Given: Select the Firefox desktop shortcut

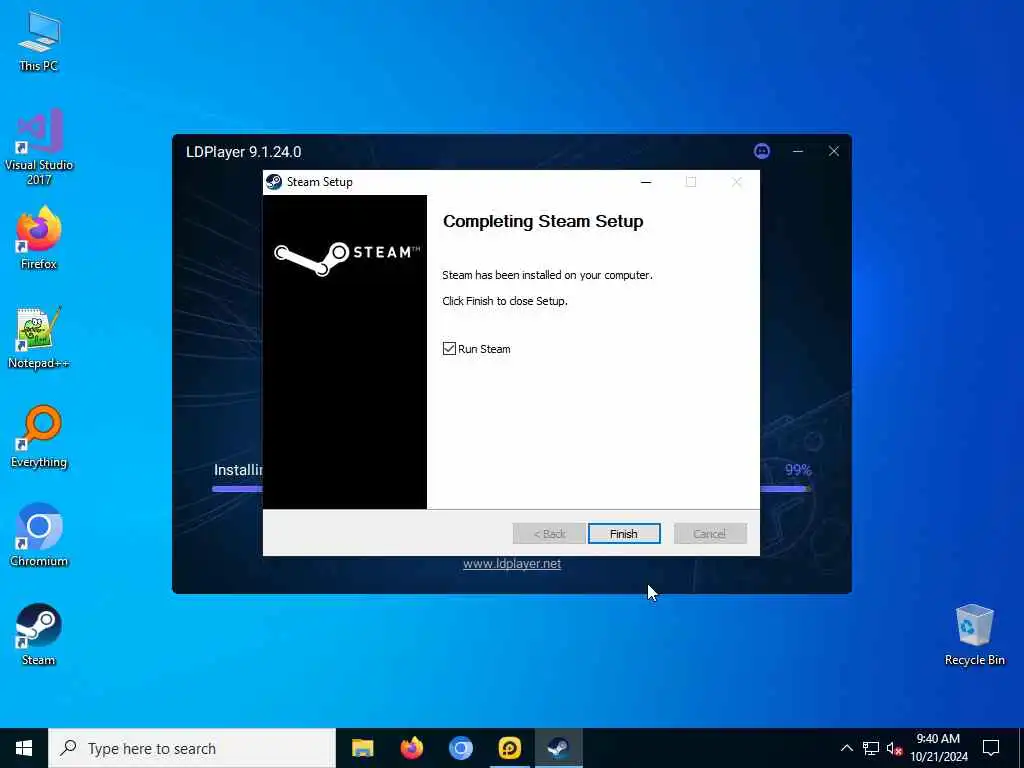Looking at the screenshot, I should point(39,238).
